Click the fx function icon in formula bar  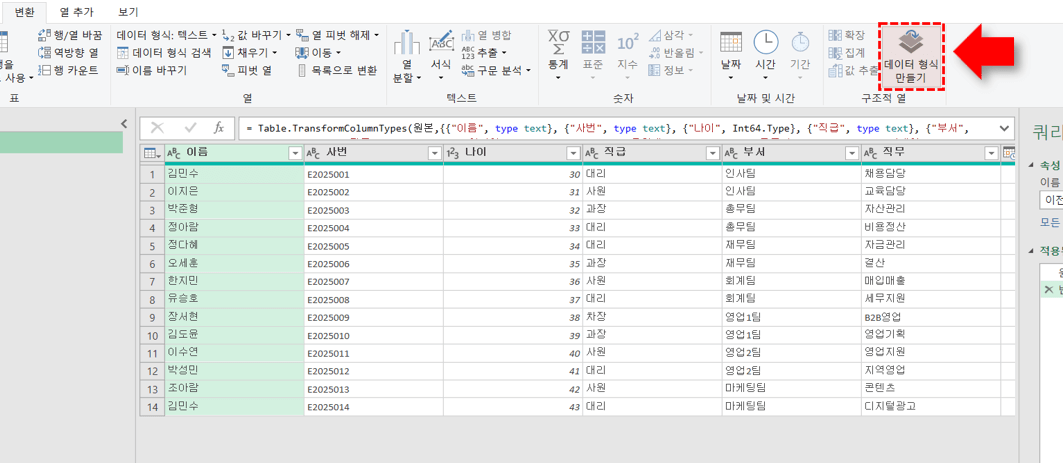(x=218, y=128)
